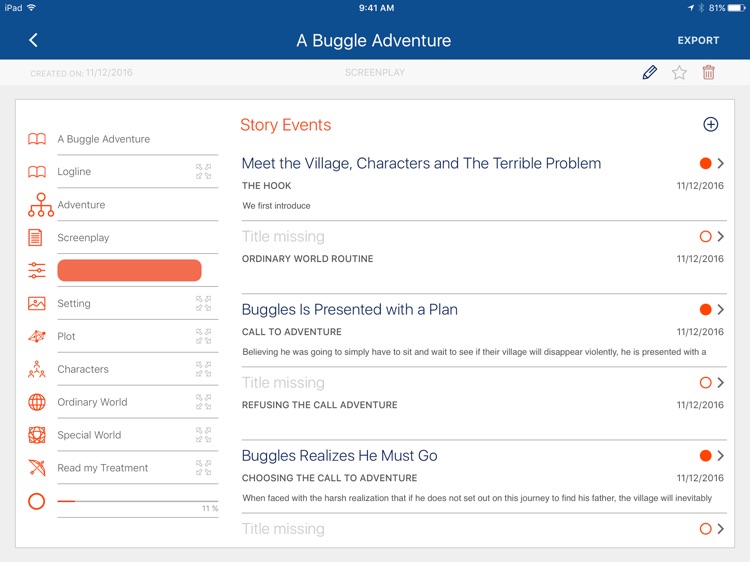Mark project as favorite with star icon
This screenshot has width=750, height=562.
(x=679, y=73)
